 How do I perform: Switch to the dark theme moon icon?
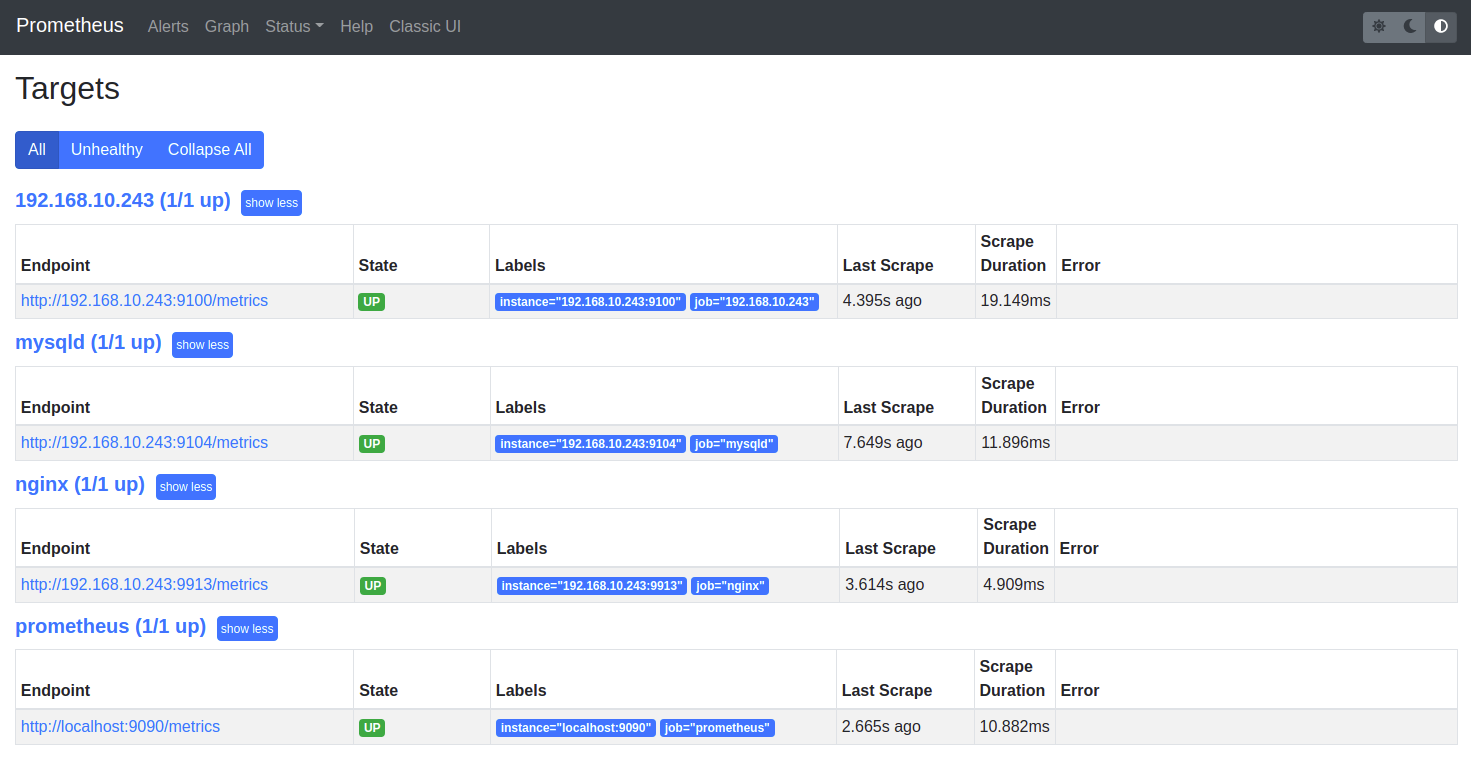pyautogui.click(x=1410, y=27)
